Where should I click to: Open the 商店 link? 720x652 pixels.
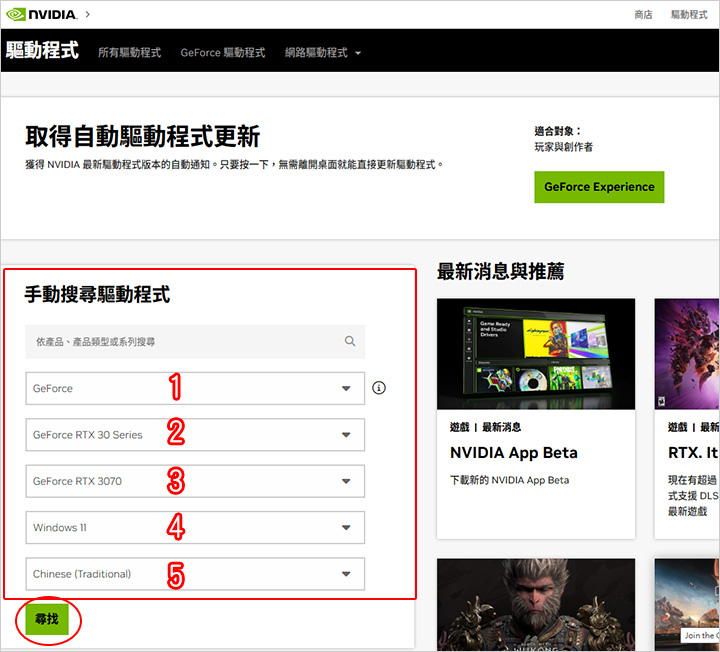coord(643,15)
